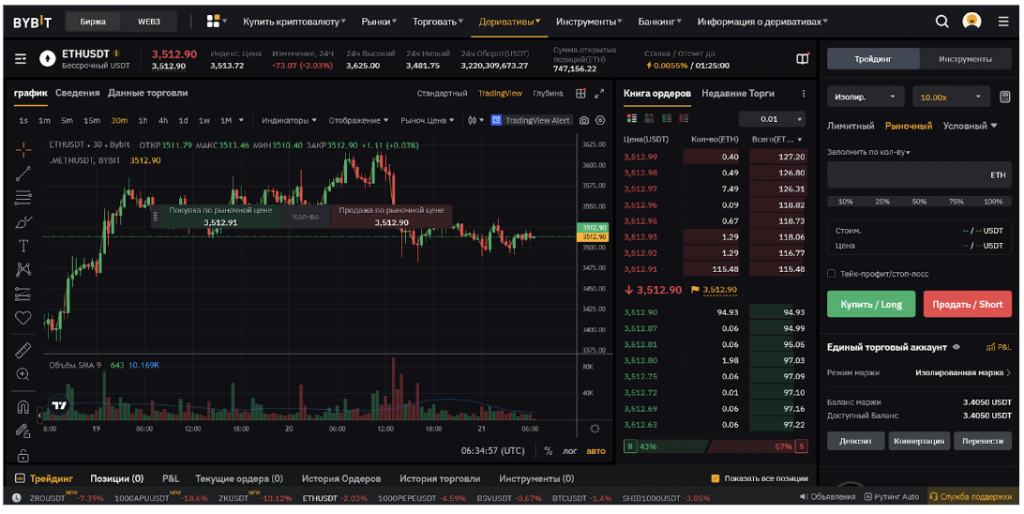Select the crosshair cursor tool
The image size is (1024, 514).
(24, 149)
